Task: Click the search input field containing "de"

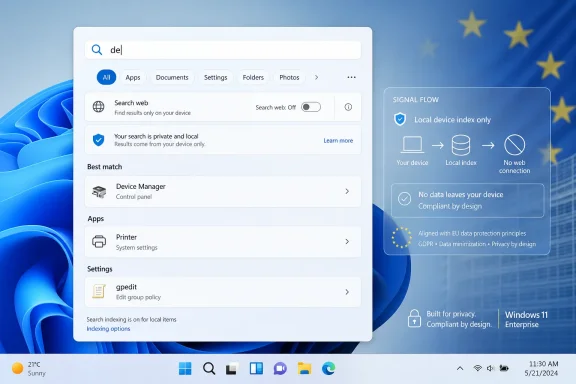Action: (223, 50)
